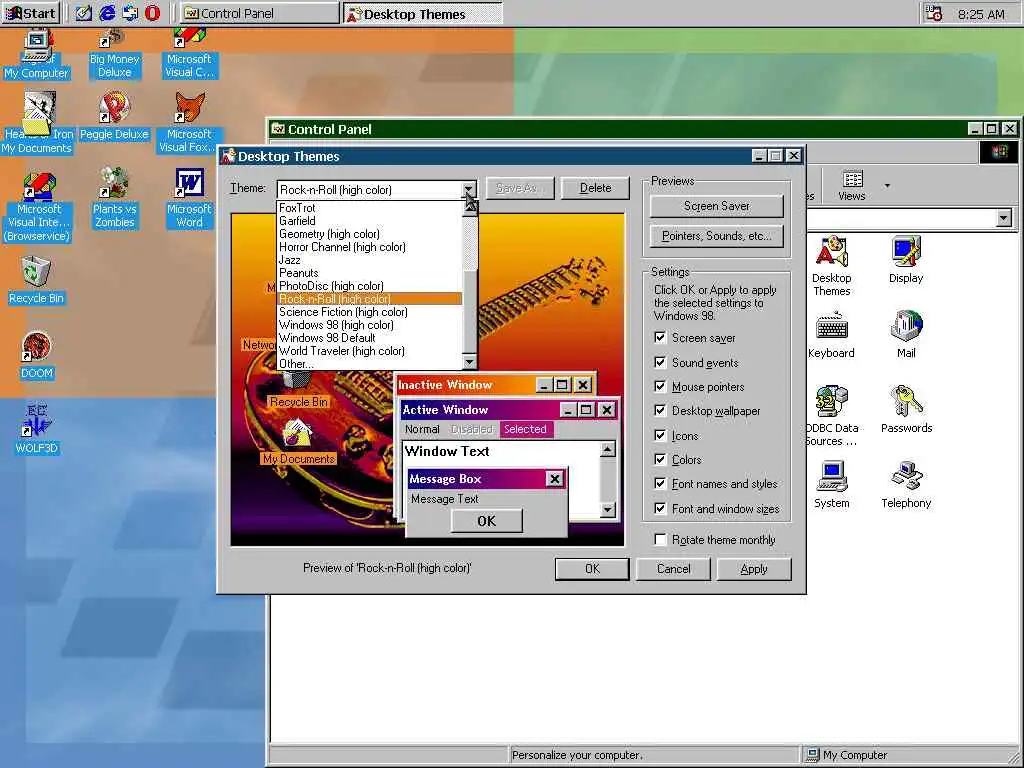Click OK in Desktop Themes dialog

coord(592,569)
